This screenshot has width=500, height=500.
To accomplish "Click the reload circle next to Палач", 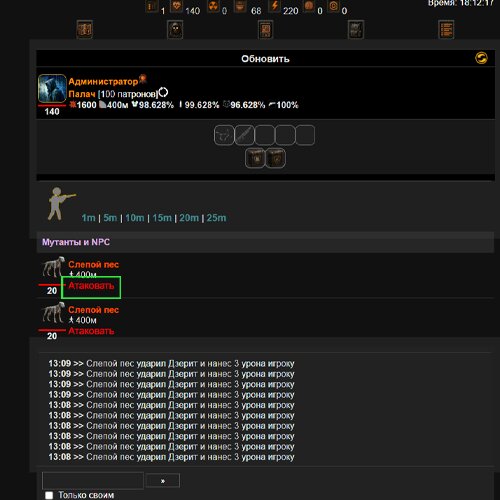I will coord(163,92).
